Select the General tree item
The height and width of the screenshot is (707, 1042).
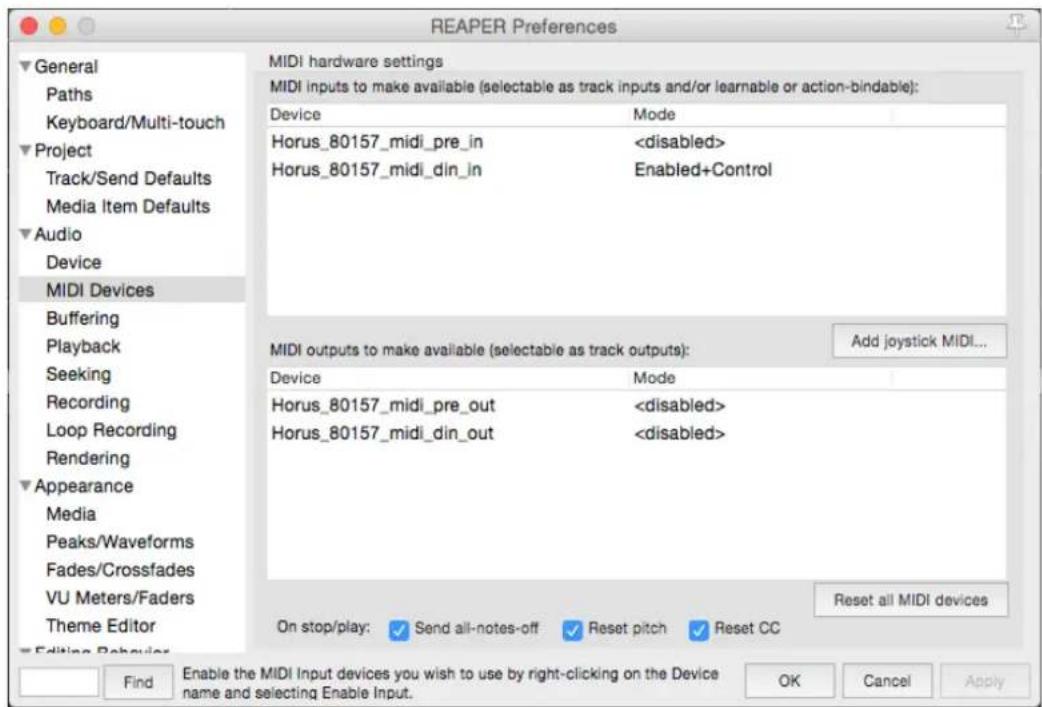point(66,66)
